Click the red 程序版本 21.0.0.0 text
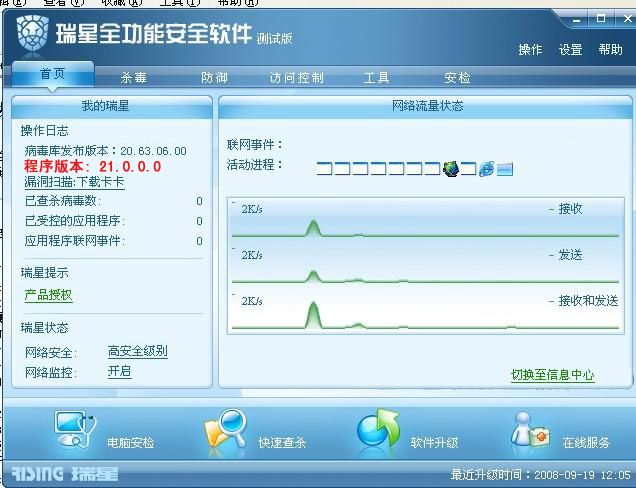This screenshot has width=636, height=488. [x=92, y=166]
